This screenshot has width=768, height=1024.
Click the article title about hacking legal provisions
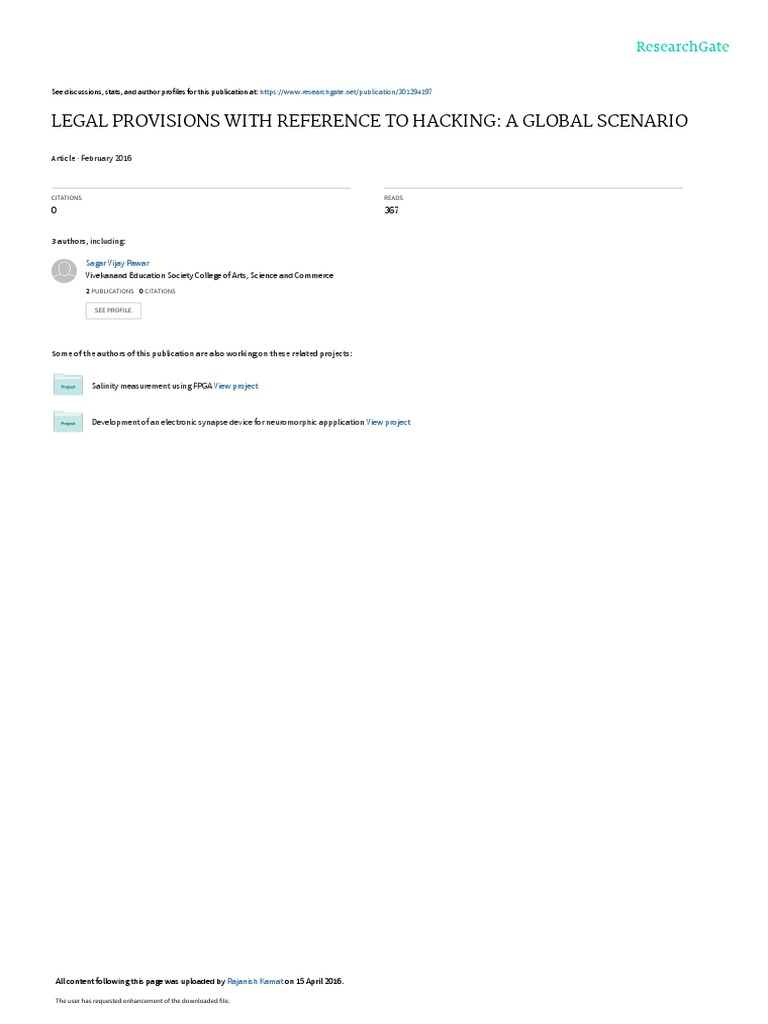click(369, 121)
